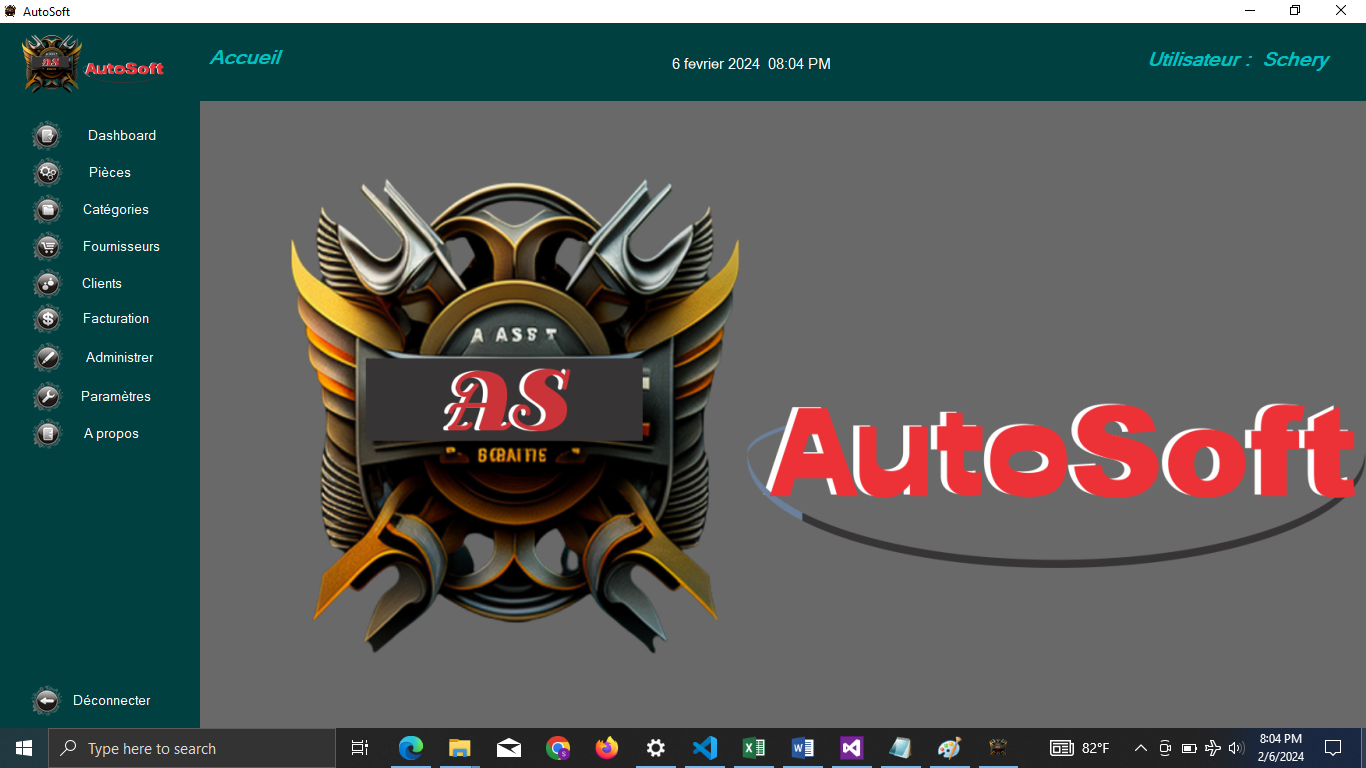Screen dimensions: 1366x768
Task: Show hidden system tray icons chevron
Action: [1140, 748]
